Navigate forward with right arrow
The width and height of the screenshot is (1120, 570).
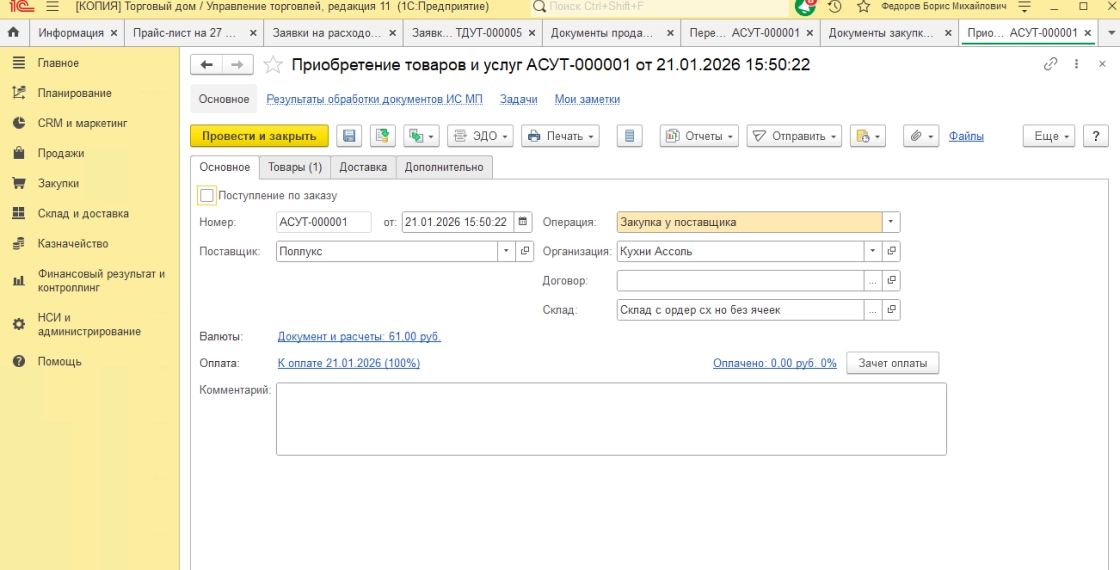click(x=238, y=65)
